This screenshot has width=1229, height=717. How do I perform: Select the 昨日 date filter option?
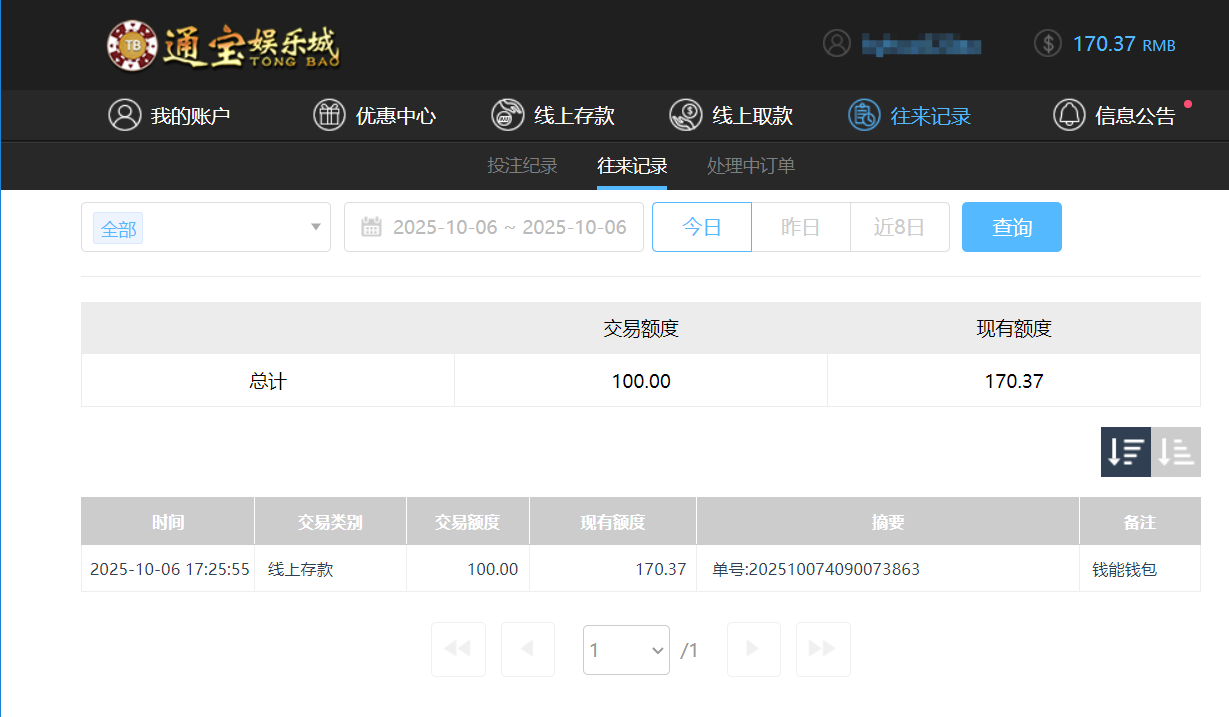pos(800,227)
